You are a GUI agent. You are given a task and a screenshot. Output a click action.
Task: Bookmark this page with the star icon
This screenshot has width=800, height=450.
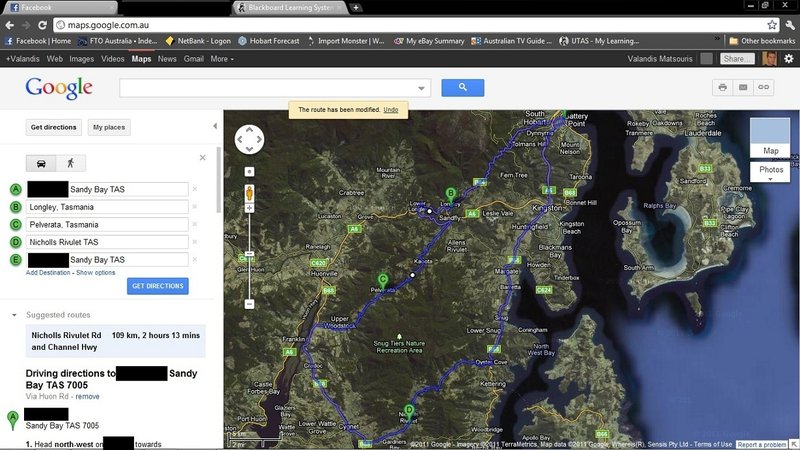772,25
